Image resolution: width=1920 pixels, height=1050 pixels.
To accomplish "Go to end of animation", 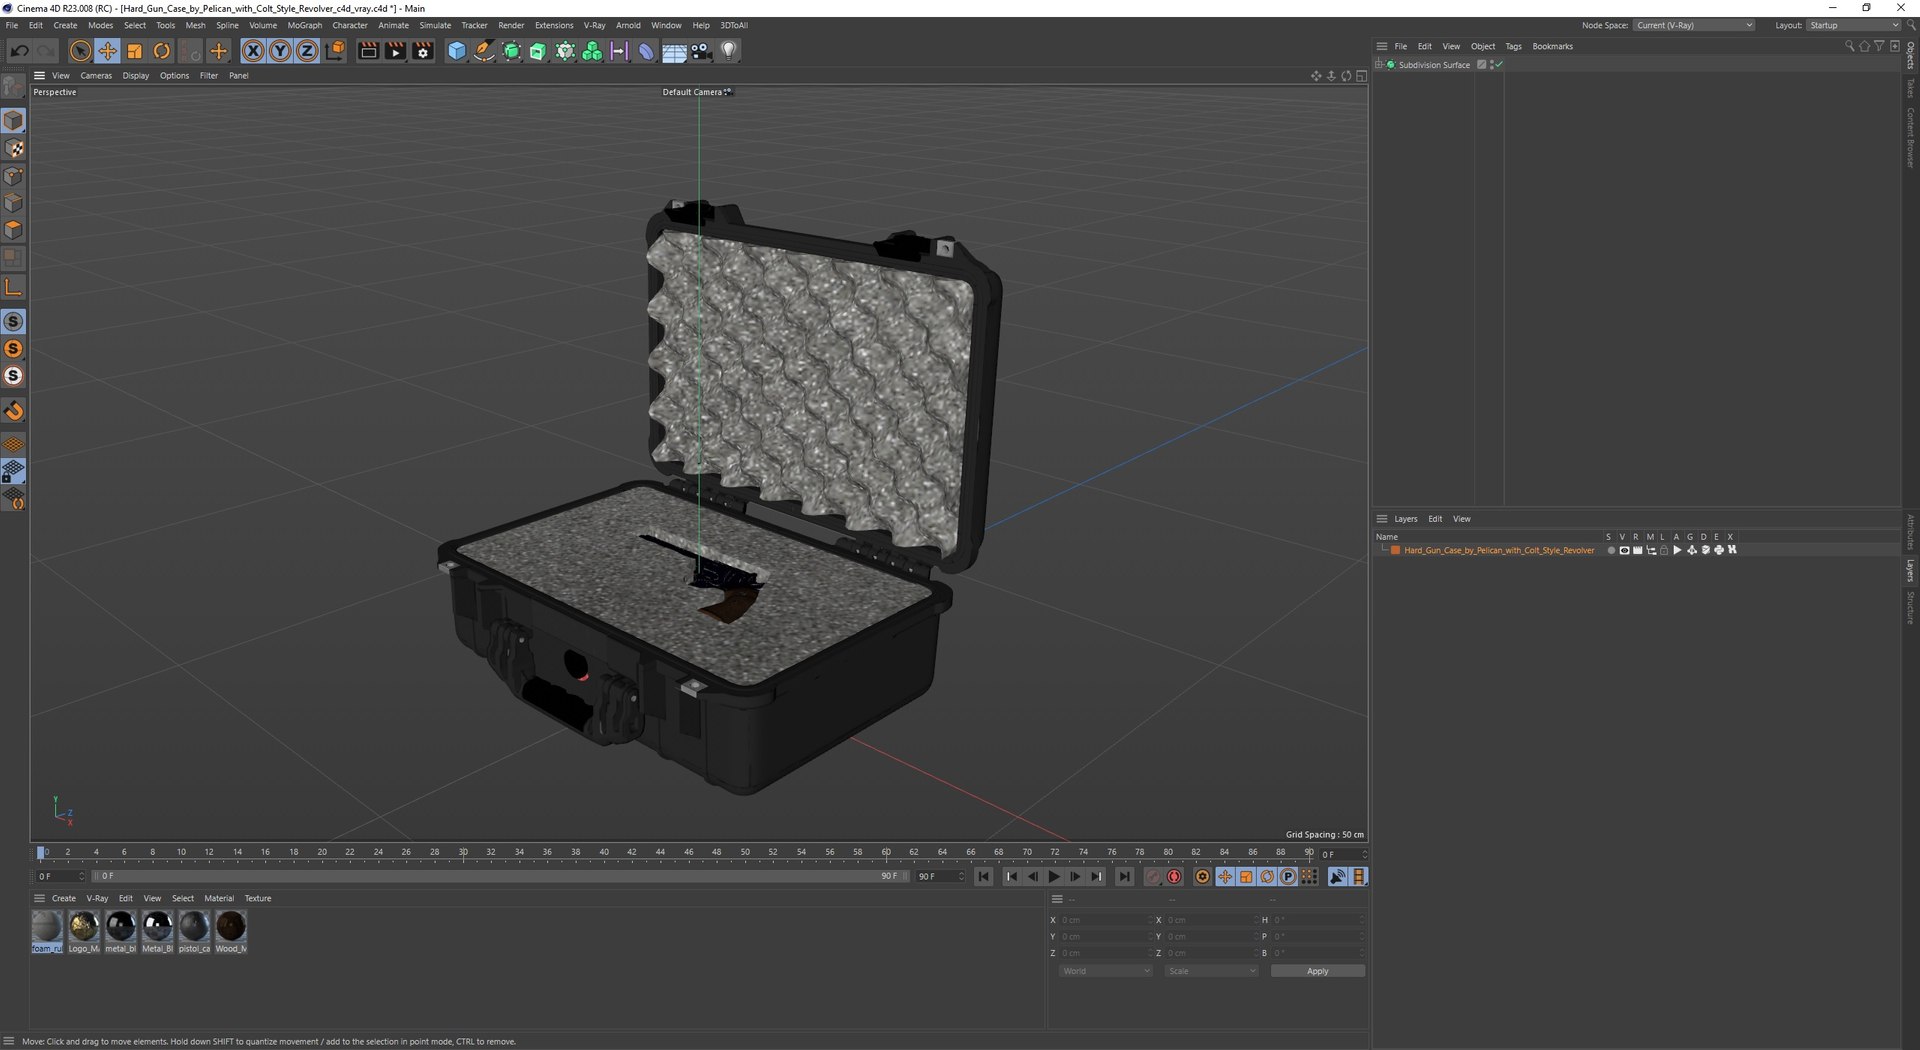I will coord(1125,877).
